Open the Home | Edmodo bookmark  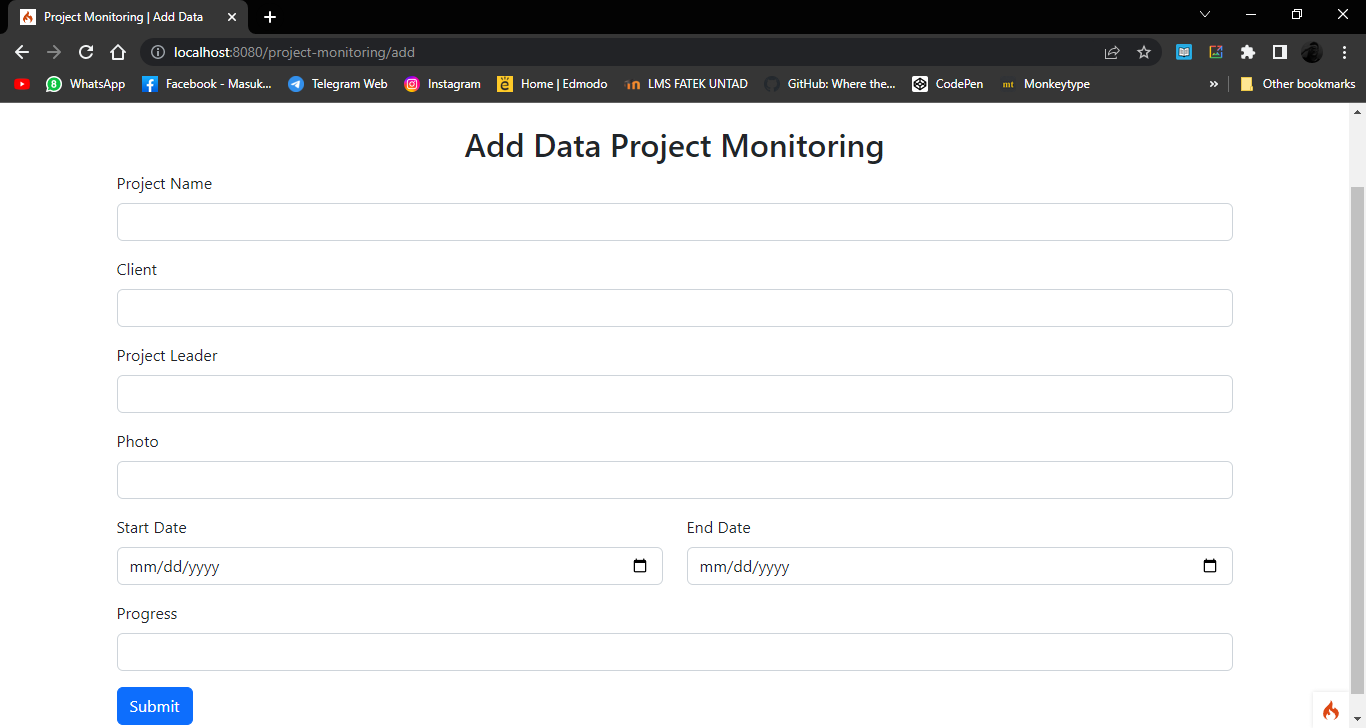(552, 84)
